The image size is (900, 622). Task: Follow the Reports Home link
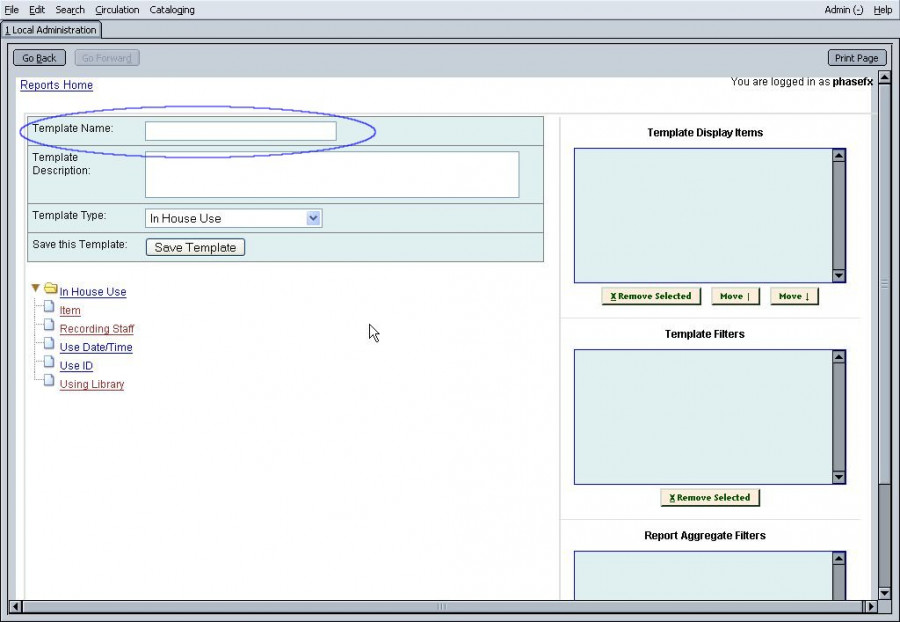coord(57,85)
